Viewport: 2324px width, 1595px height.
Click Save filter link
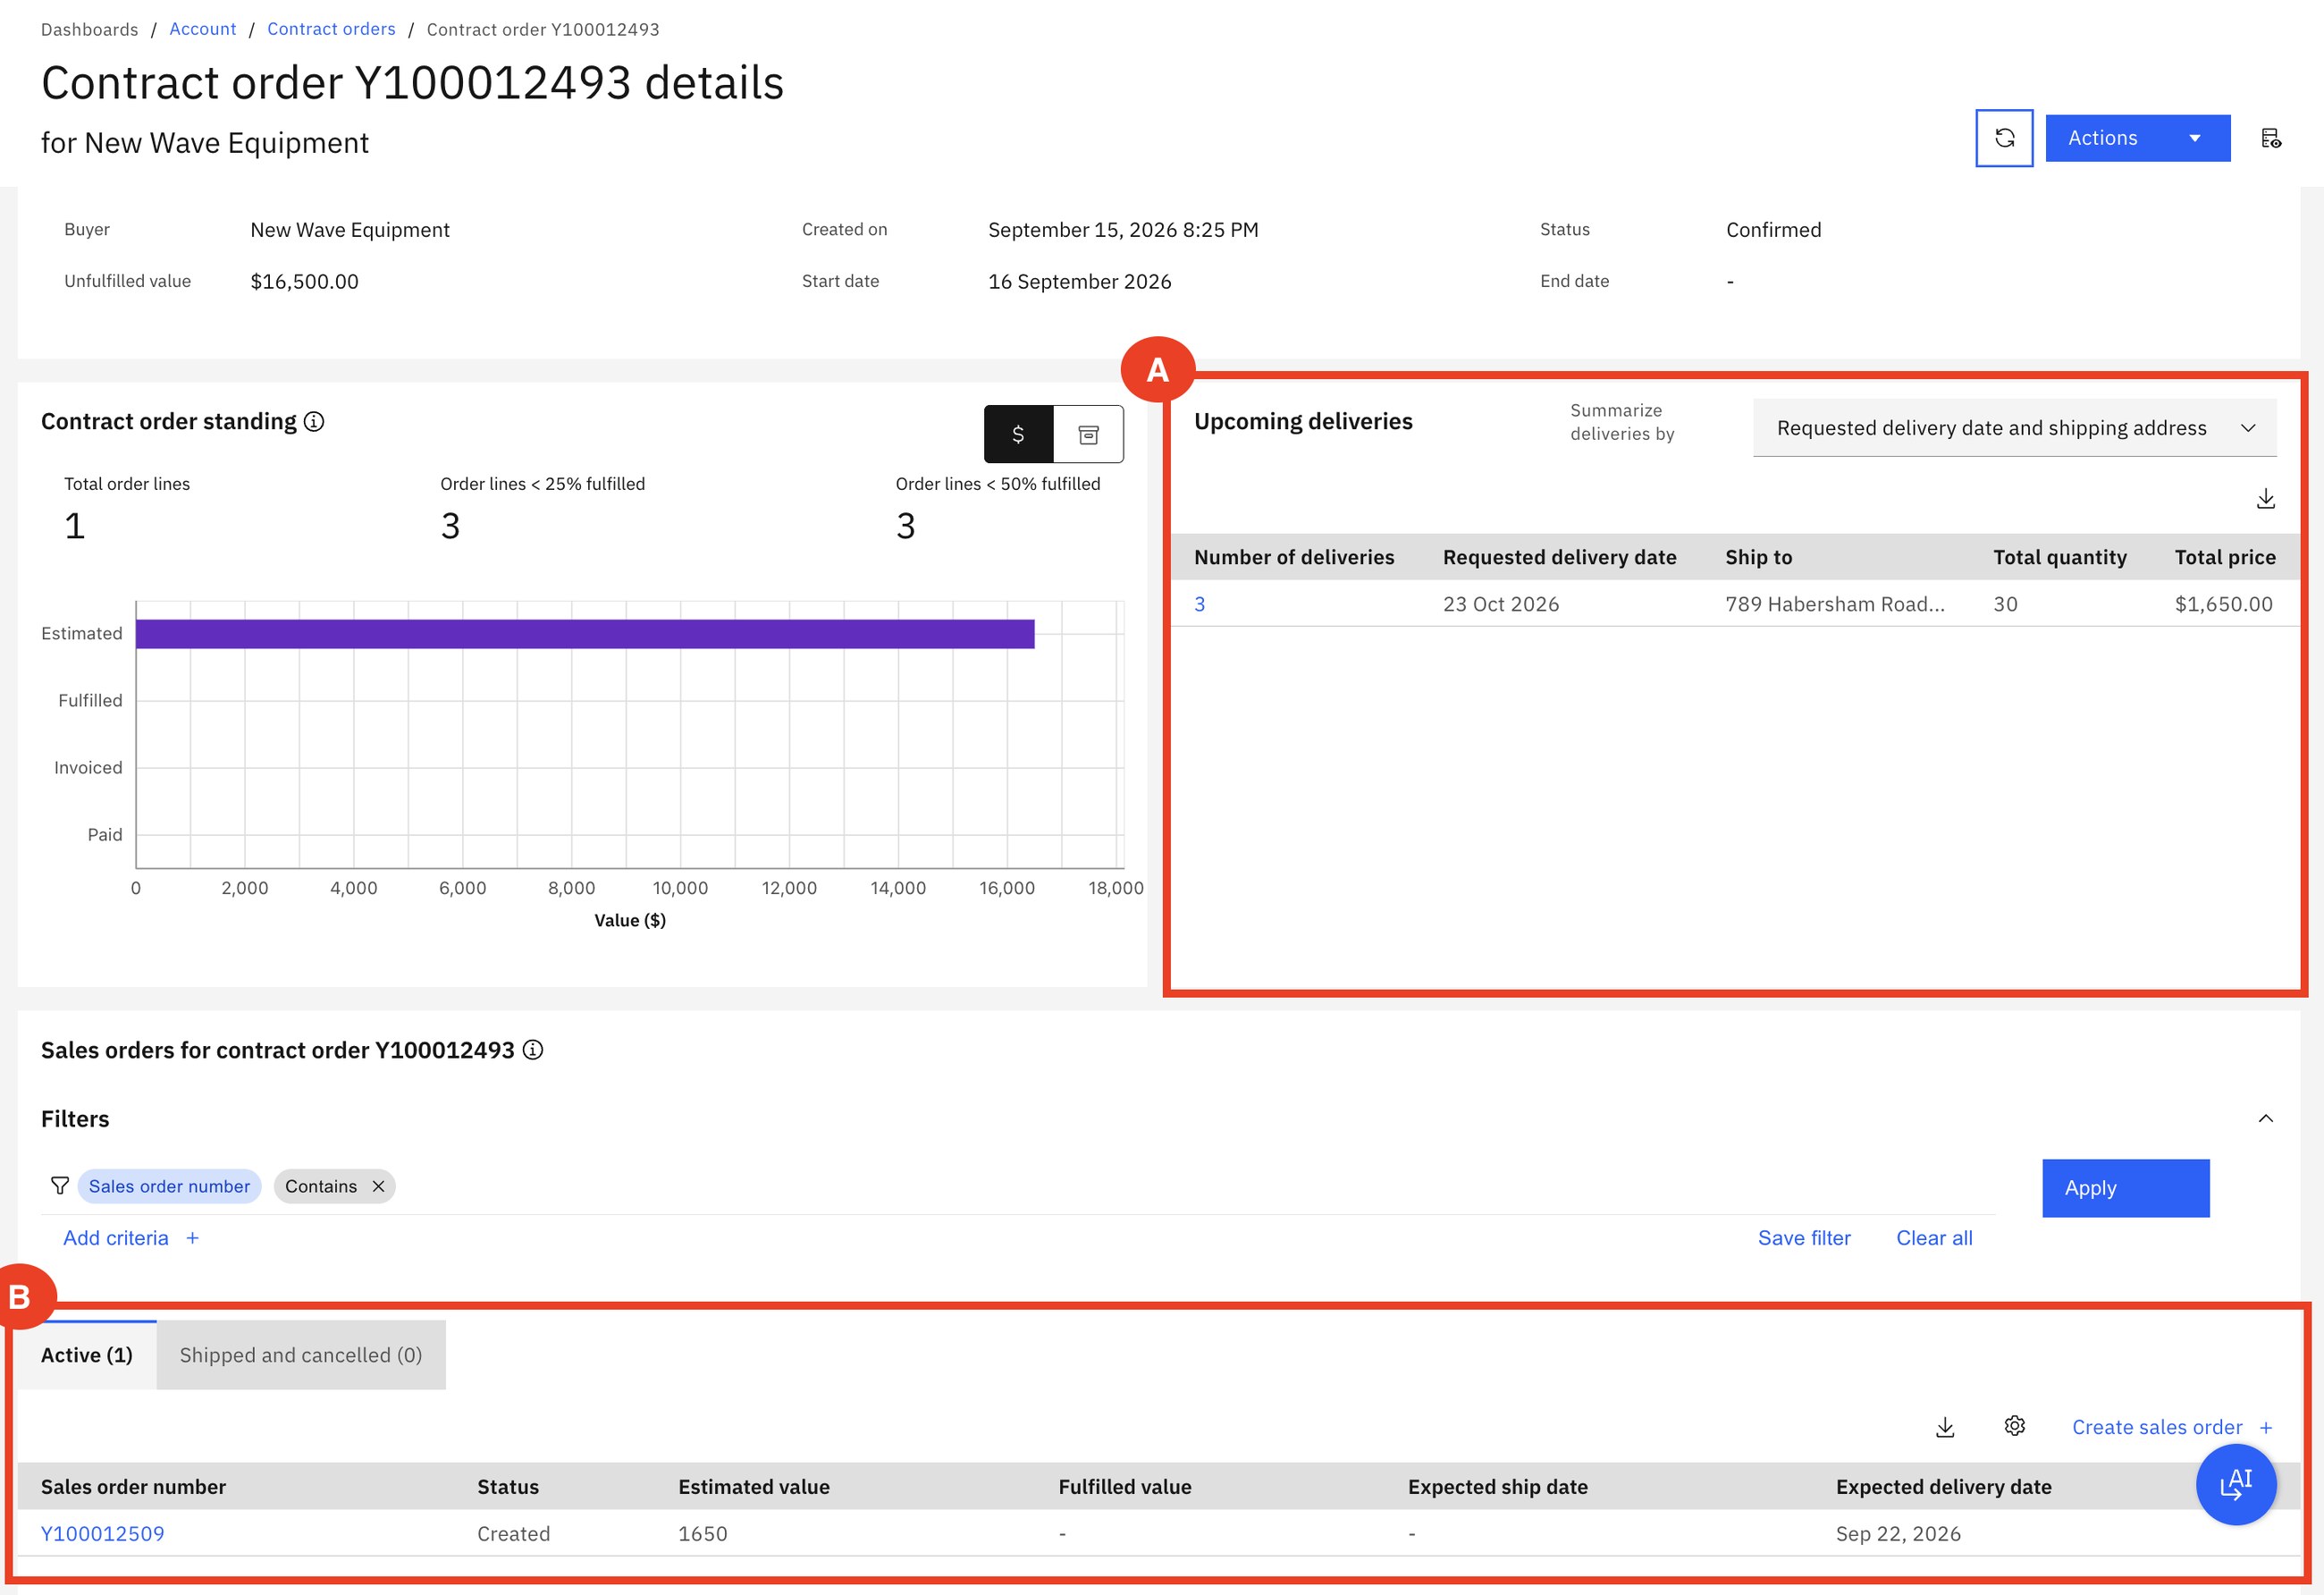pos(1803,1238)
